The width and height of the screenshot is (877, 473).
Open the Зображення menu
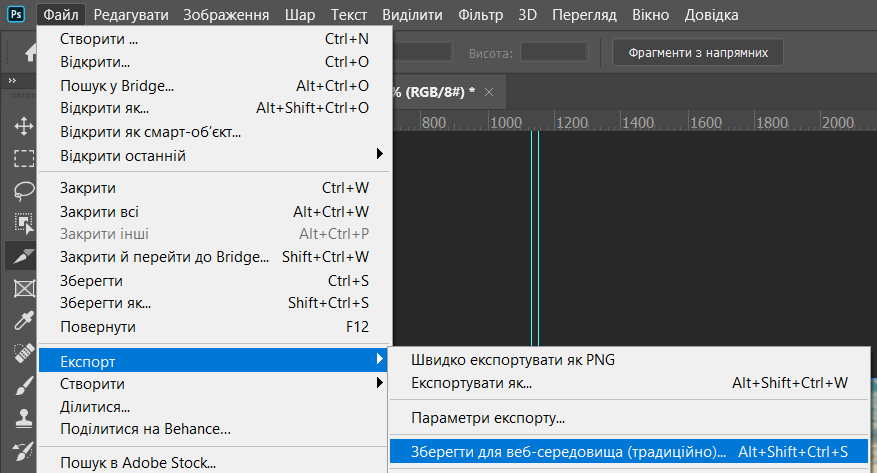tap(226, 15)
